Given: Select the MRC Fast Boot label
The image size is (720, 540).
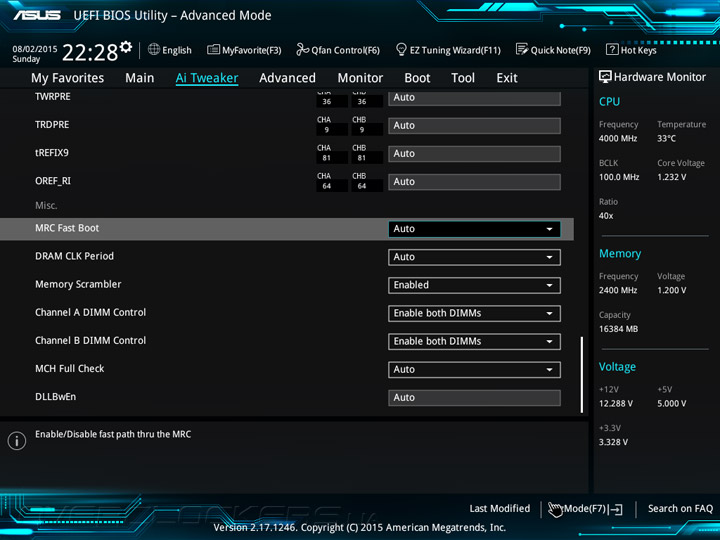Looking at the screenshot, I should [67, 228].
